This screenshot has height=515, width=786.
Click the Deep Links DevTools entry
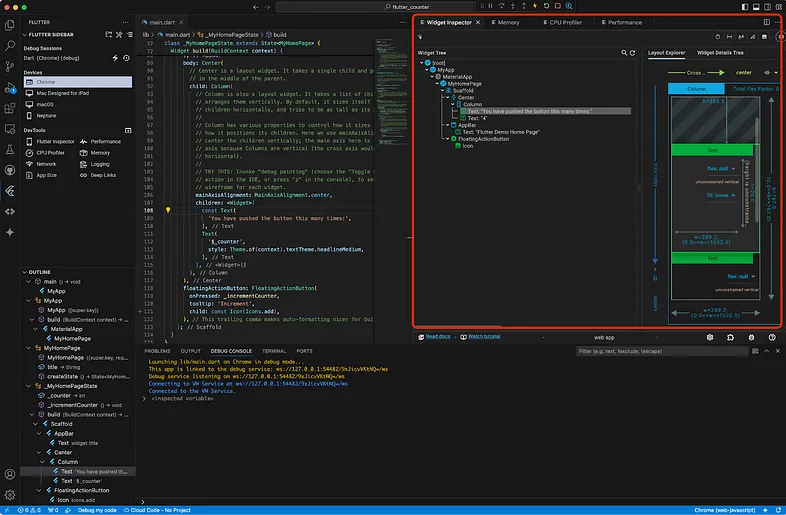pos(98,175)
